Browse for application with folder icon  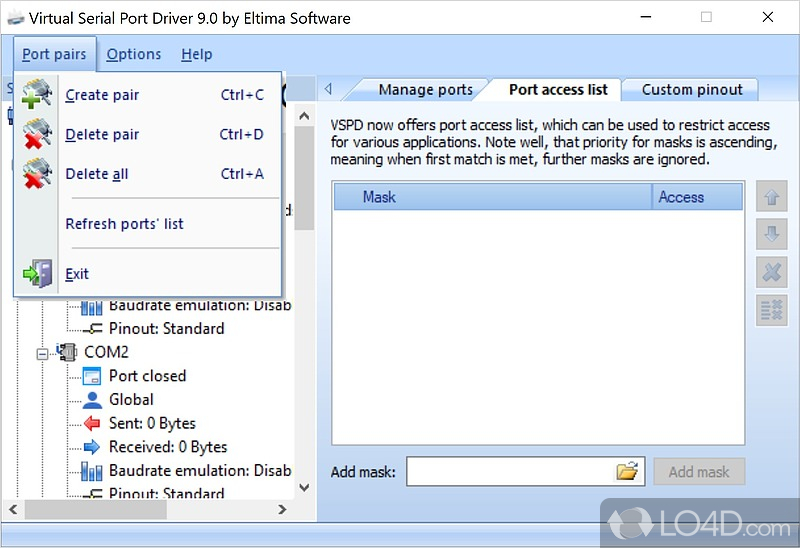point(626,472)
